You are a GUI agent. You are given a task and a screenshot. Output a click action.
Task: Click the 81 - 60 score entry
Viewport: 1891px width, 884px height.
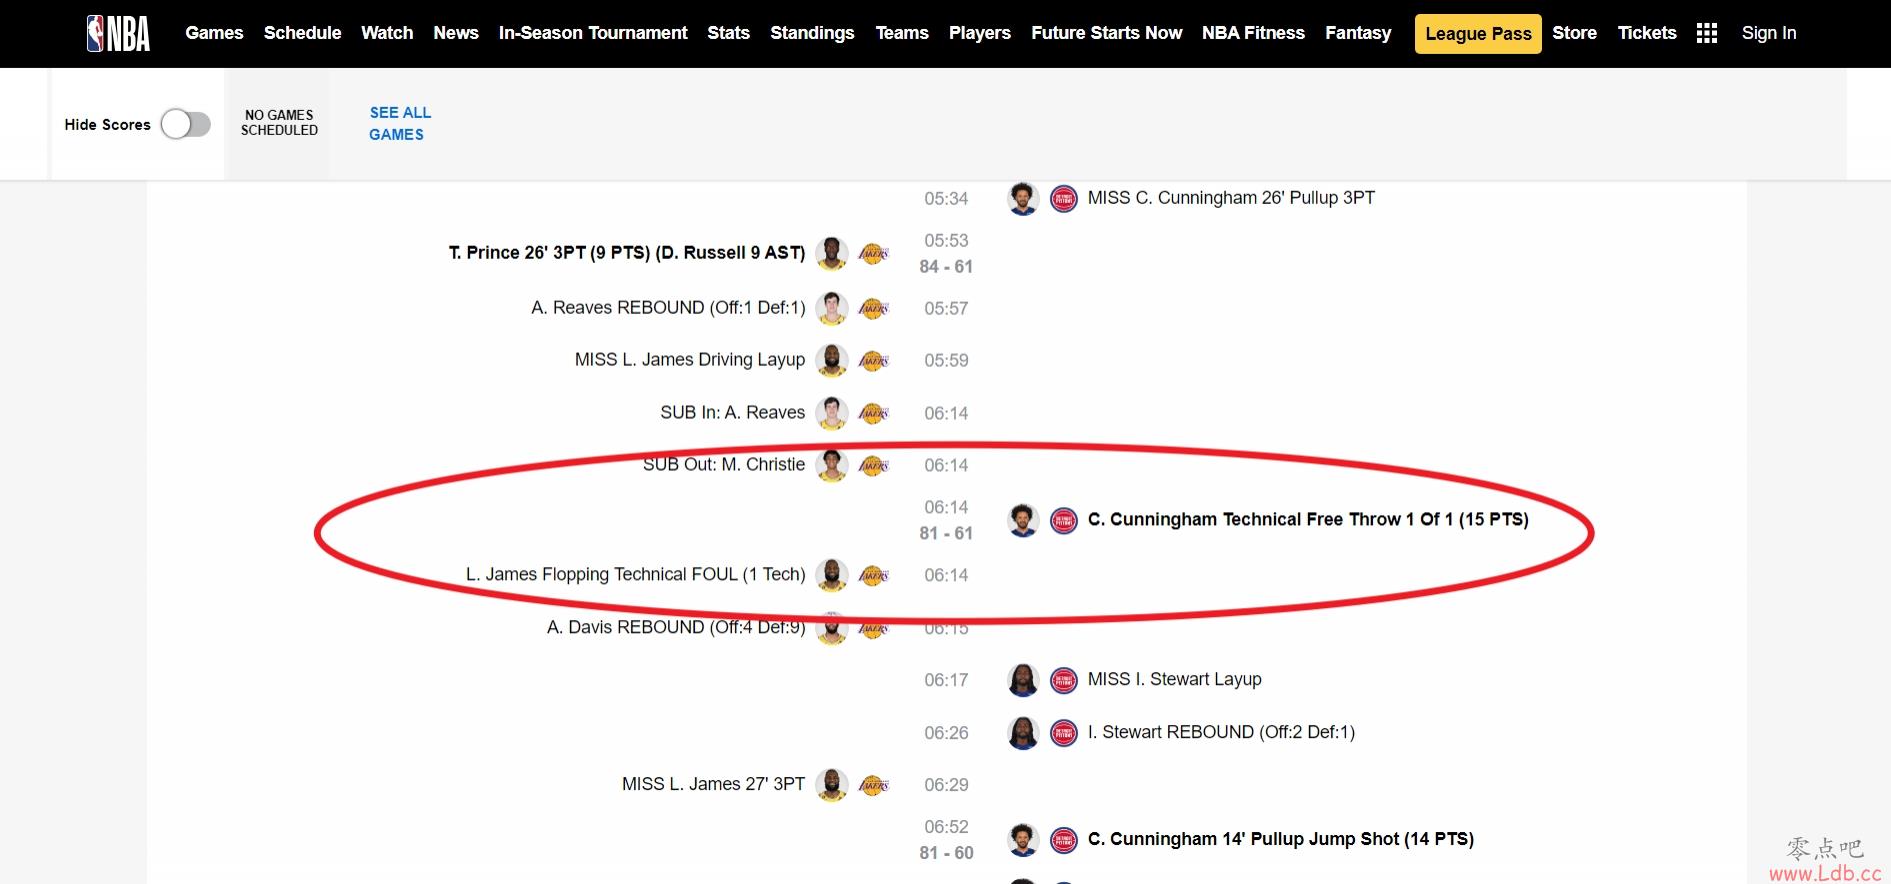946,853
